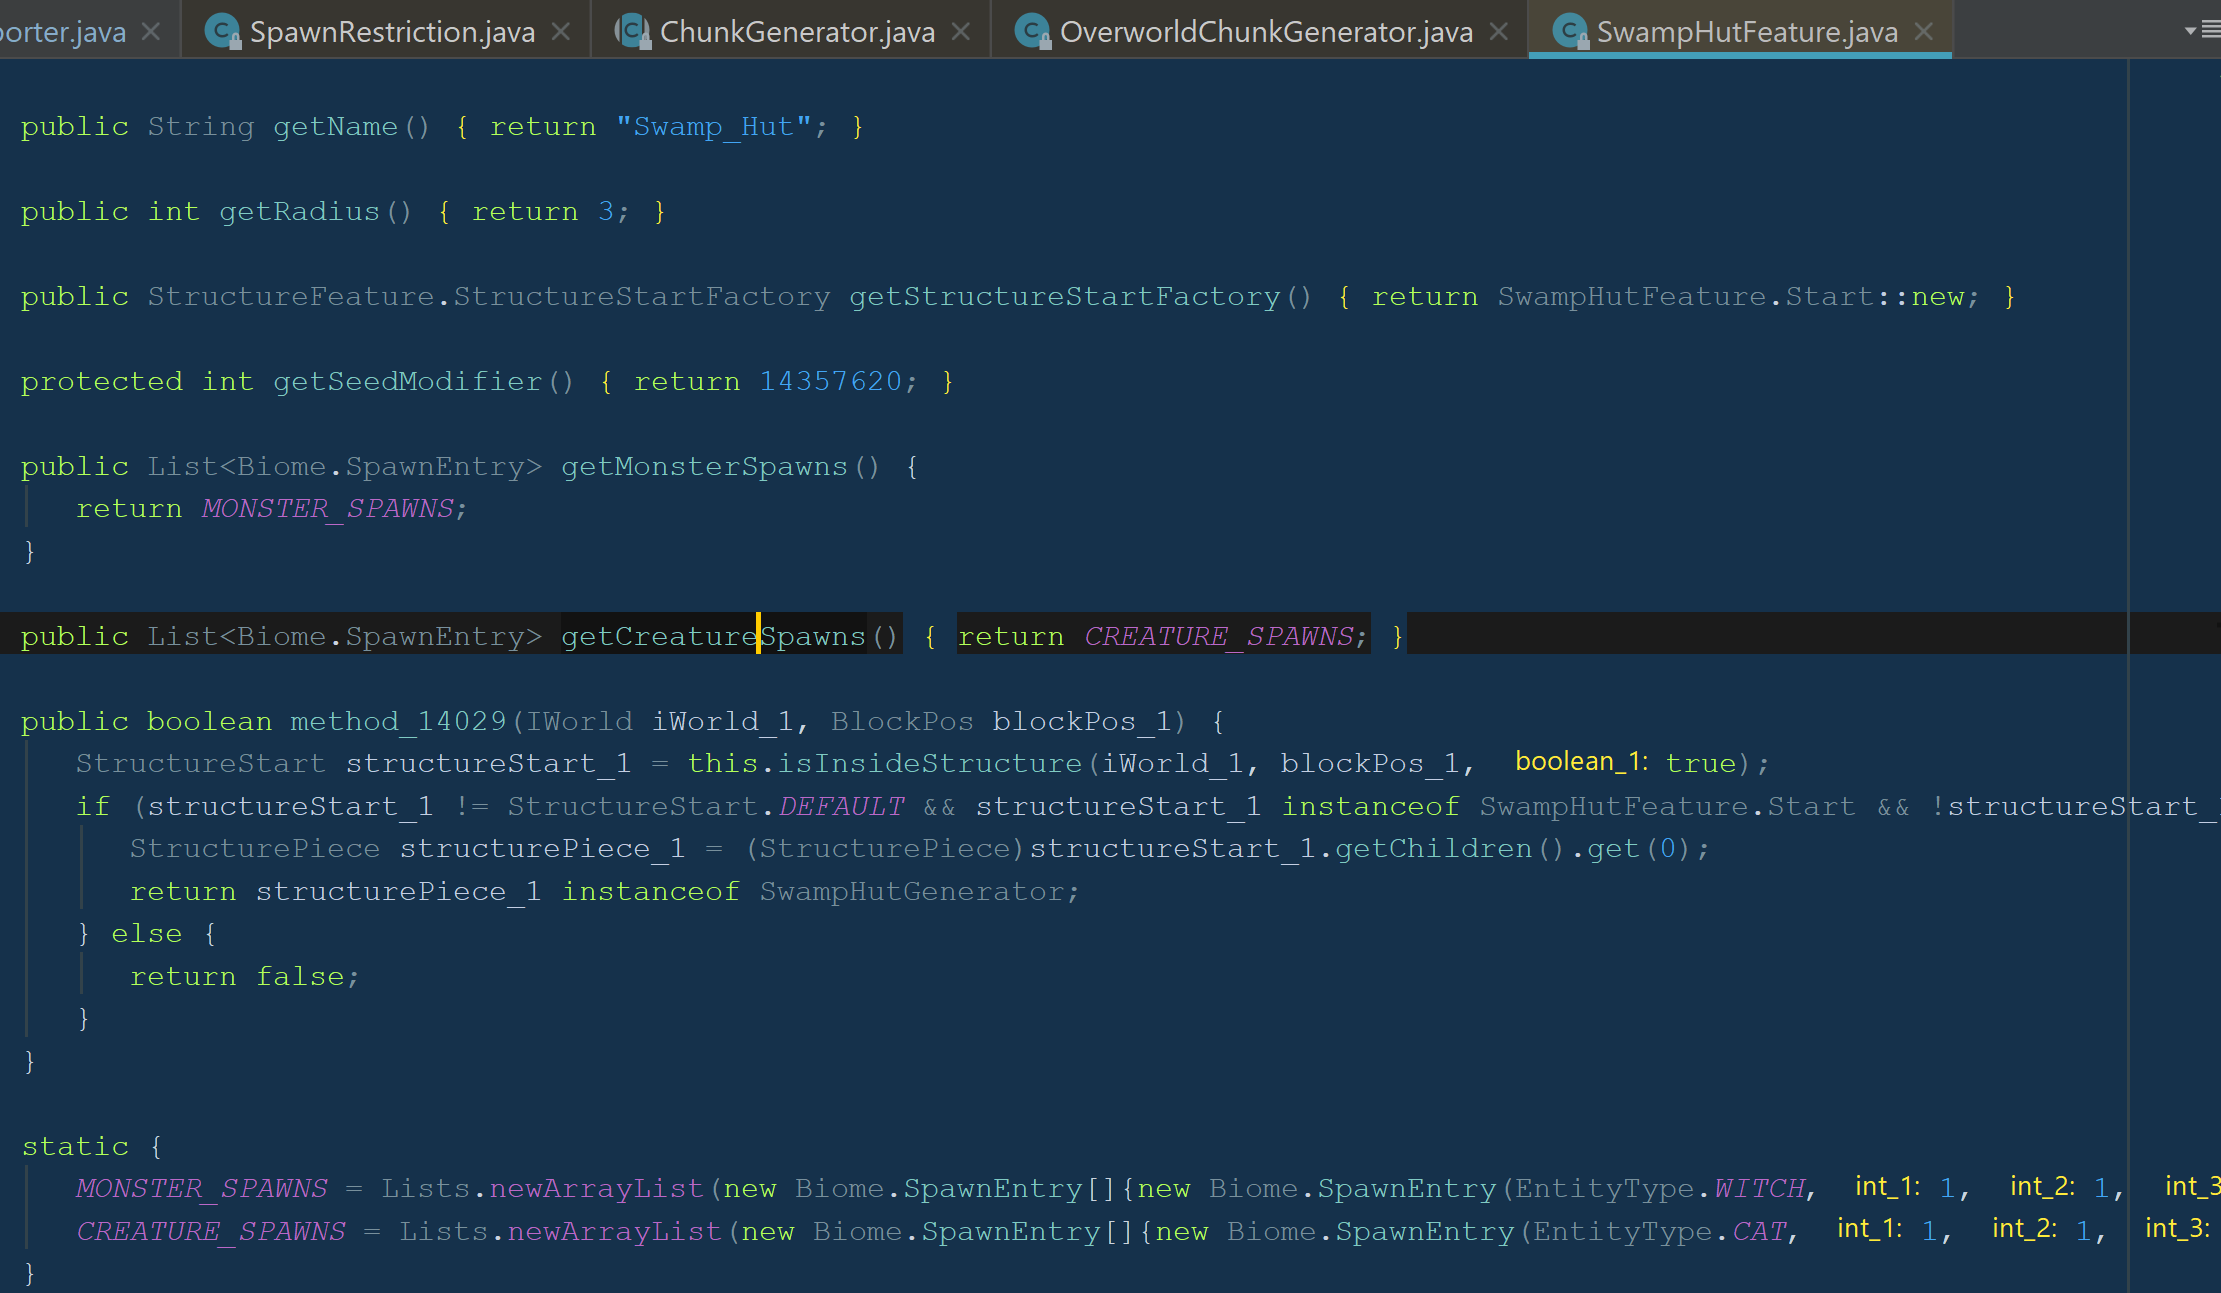
Task: Close the partially visible orter.java tab
Action: pyautogui.click(x=151, y=31)
